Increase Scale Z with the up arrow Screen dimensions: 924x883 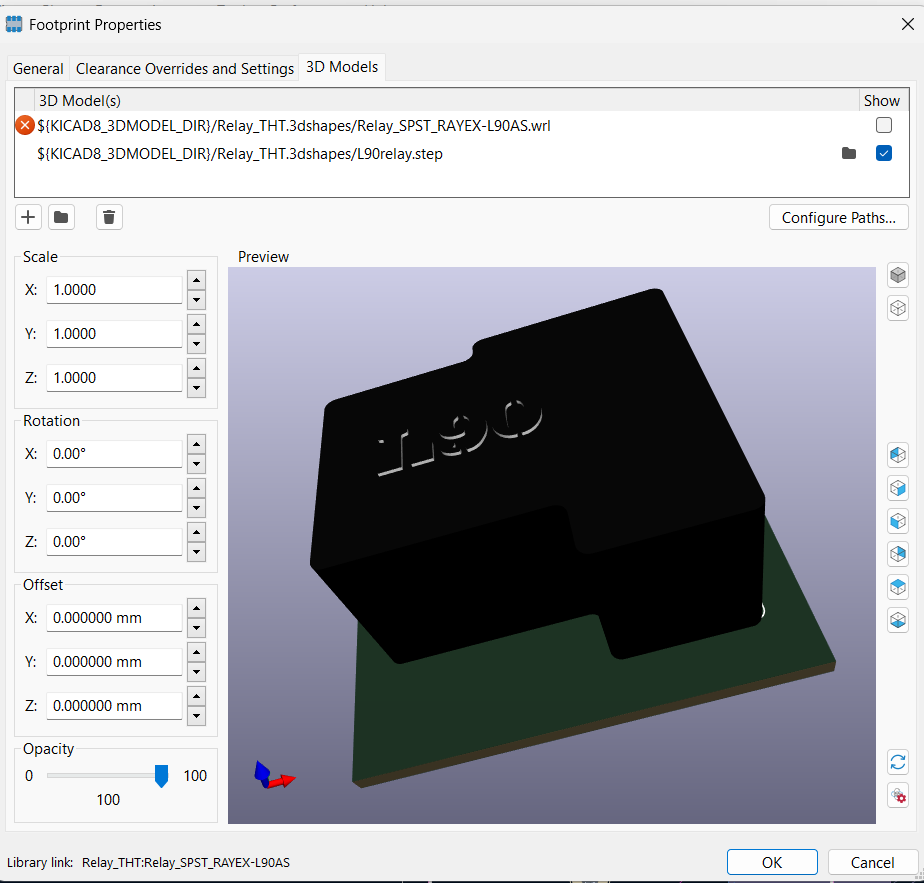[x=196, y=368]
